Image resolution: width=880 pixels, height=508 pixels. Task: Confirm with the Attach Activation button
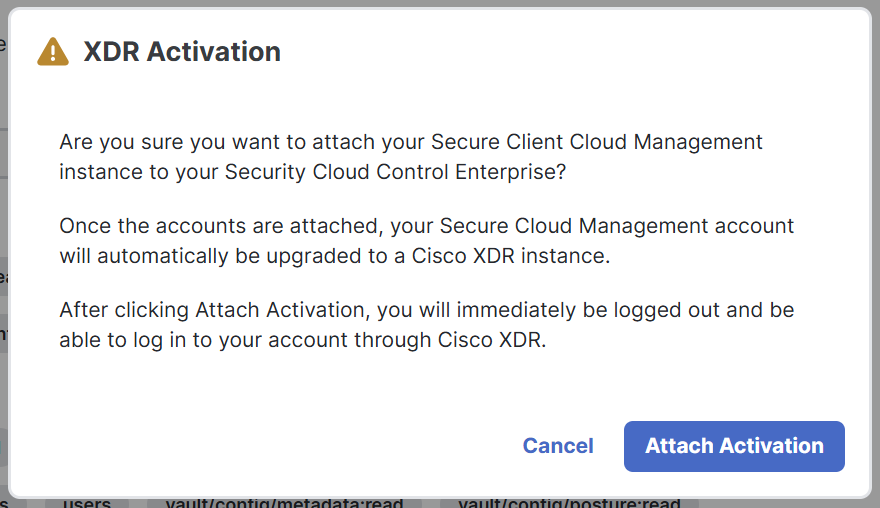click(734, 446)
